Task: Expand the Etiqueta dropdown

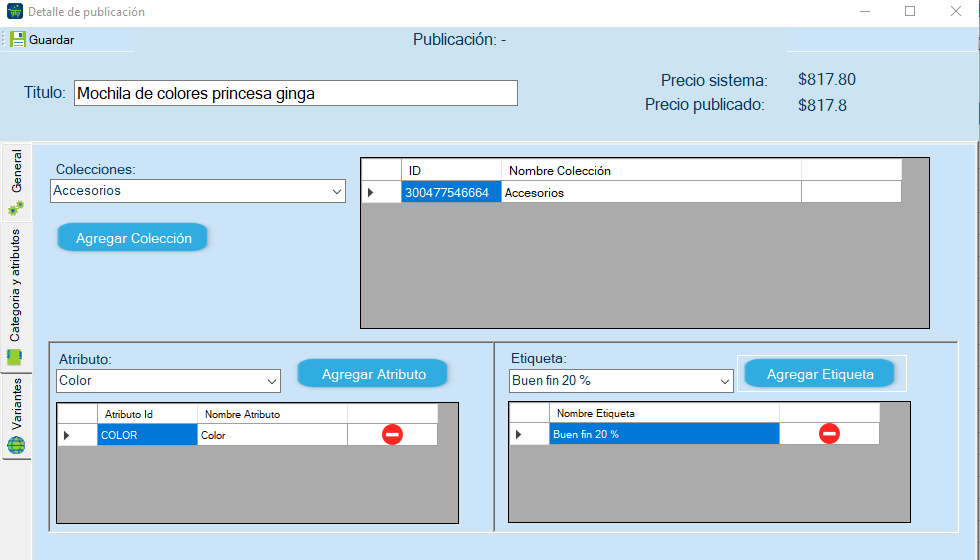Action: [x=724, y=381]
